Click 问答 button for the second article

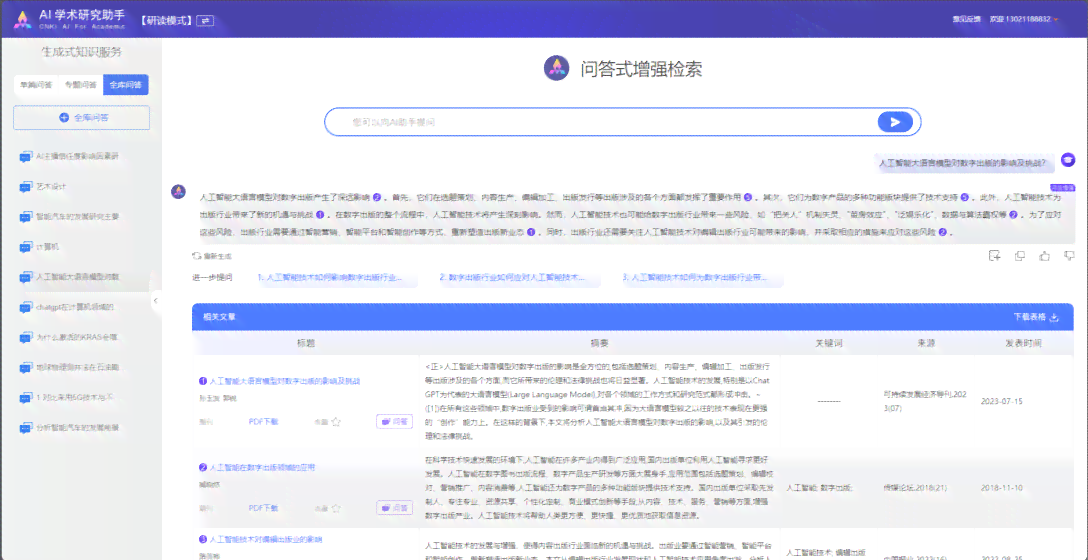(x=395, y=508)
